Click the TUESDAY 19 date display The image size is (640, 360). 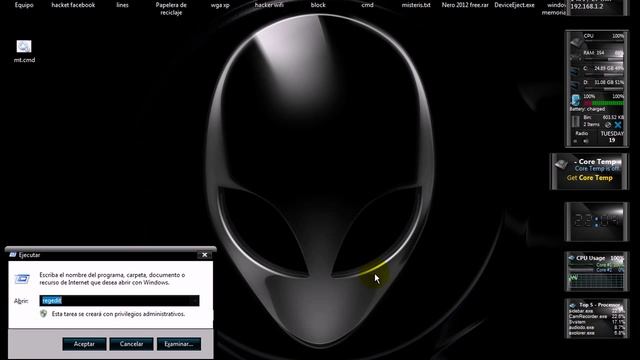pos(612,137)
